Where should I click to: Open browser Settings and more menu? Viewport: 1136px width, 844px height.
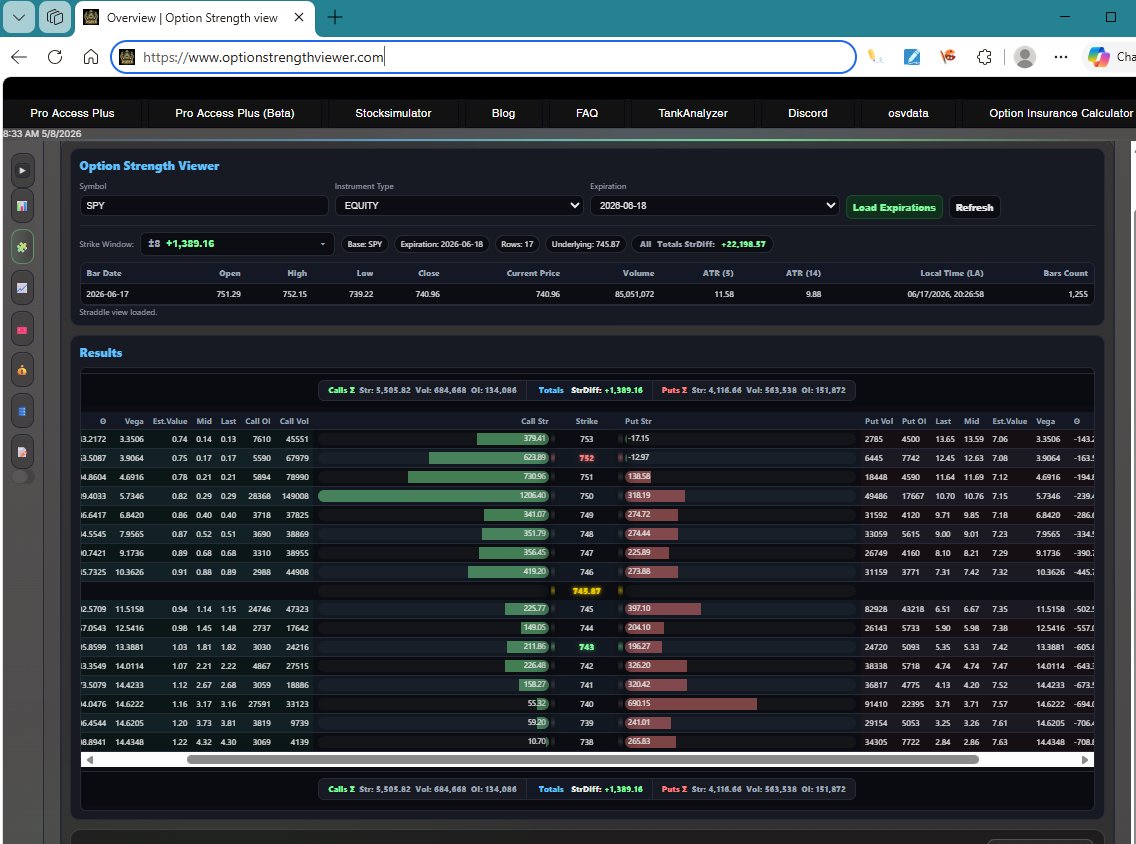(1061, 57)
